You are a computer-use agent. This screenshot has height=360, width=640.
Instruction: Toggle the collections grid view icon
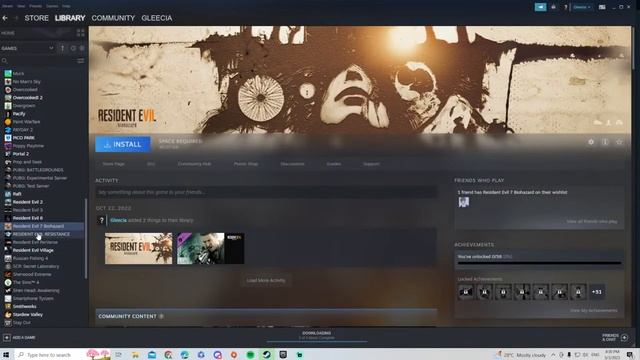pos(80,33)
